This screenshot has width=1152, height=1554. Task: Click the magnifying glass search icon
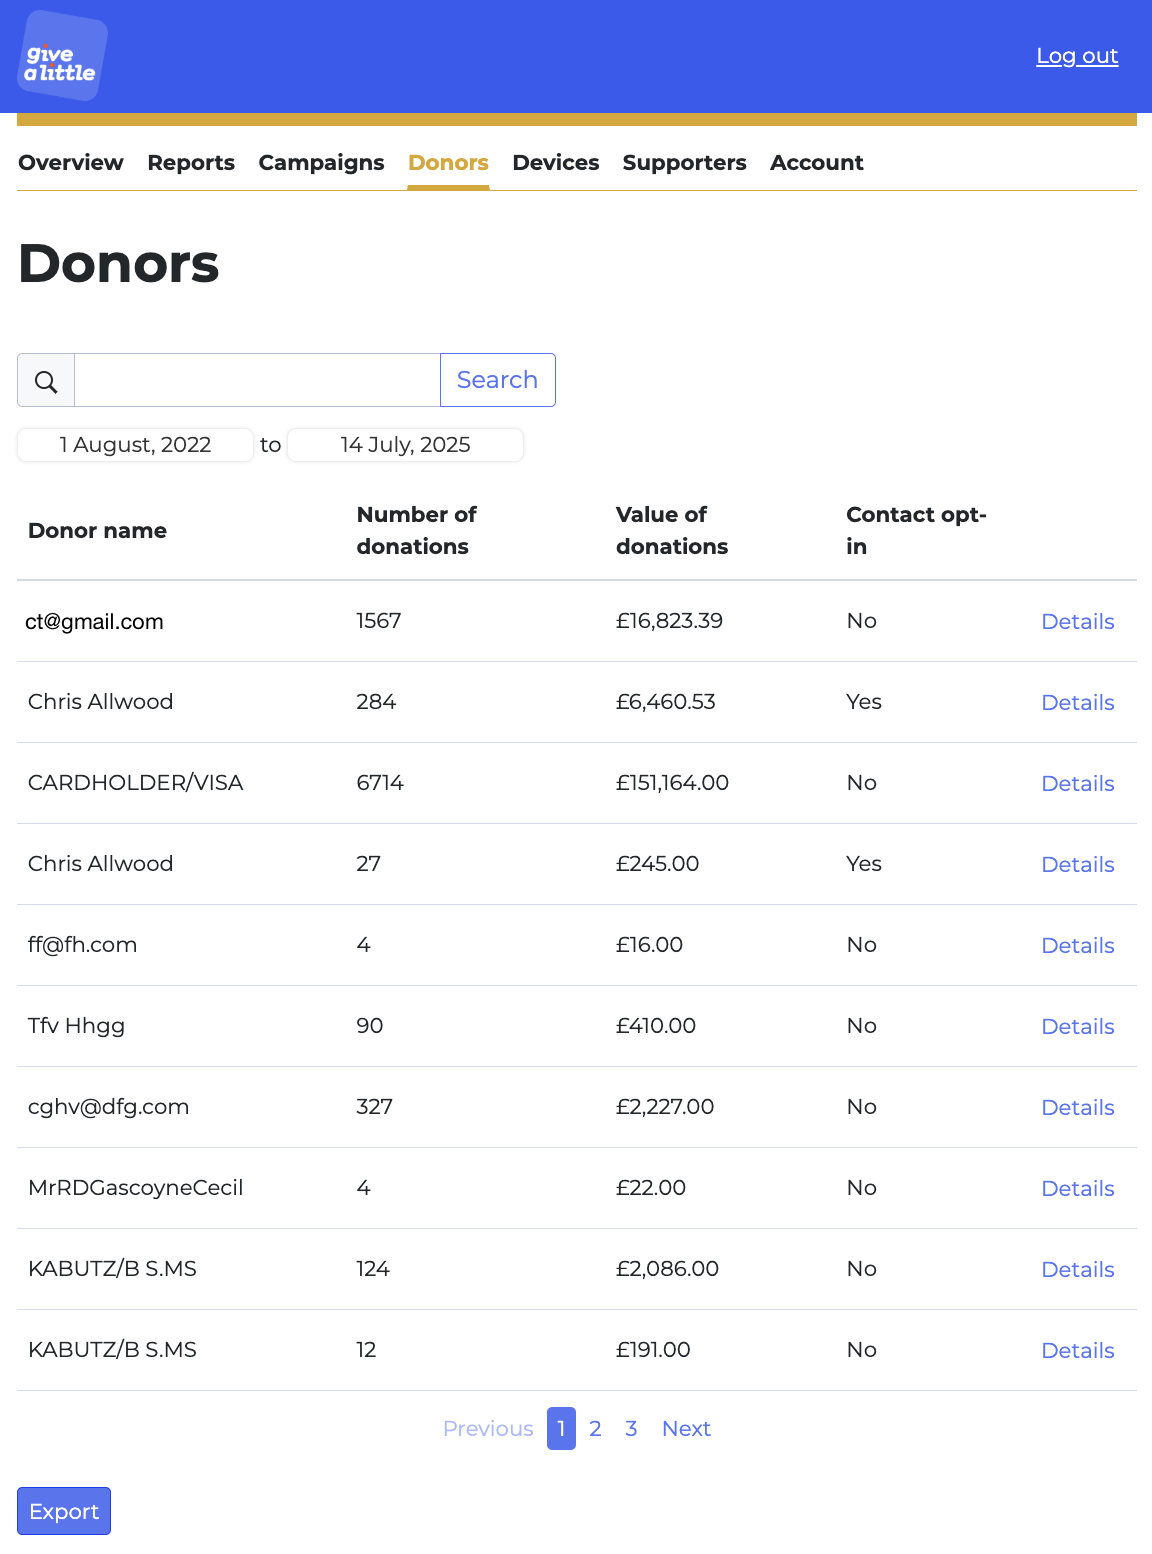pos(46,380)
